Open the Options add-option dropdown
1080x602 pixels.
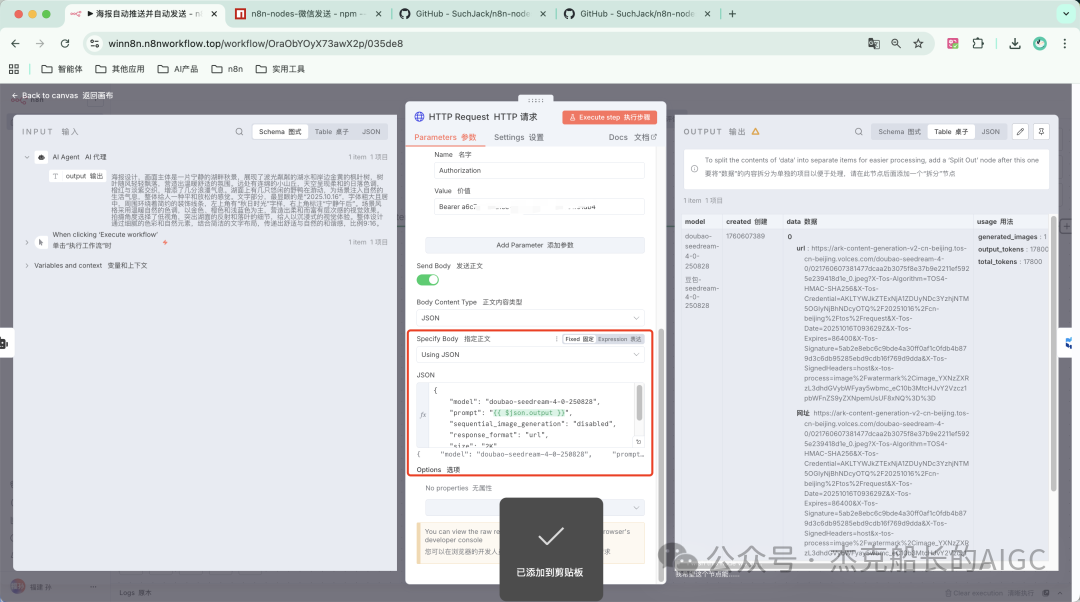534,507
